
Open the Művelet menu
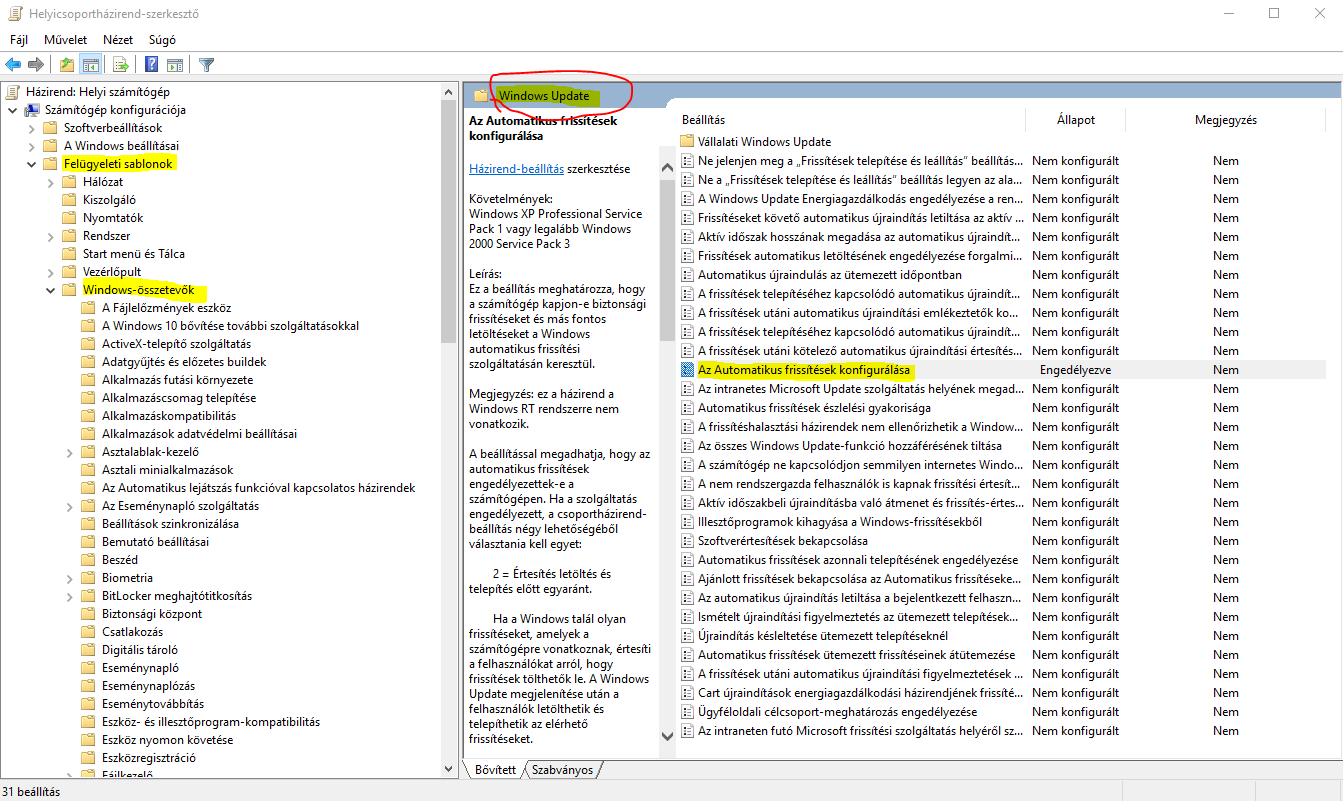pos(66,40)
